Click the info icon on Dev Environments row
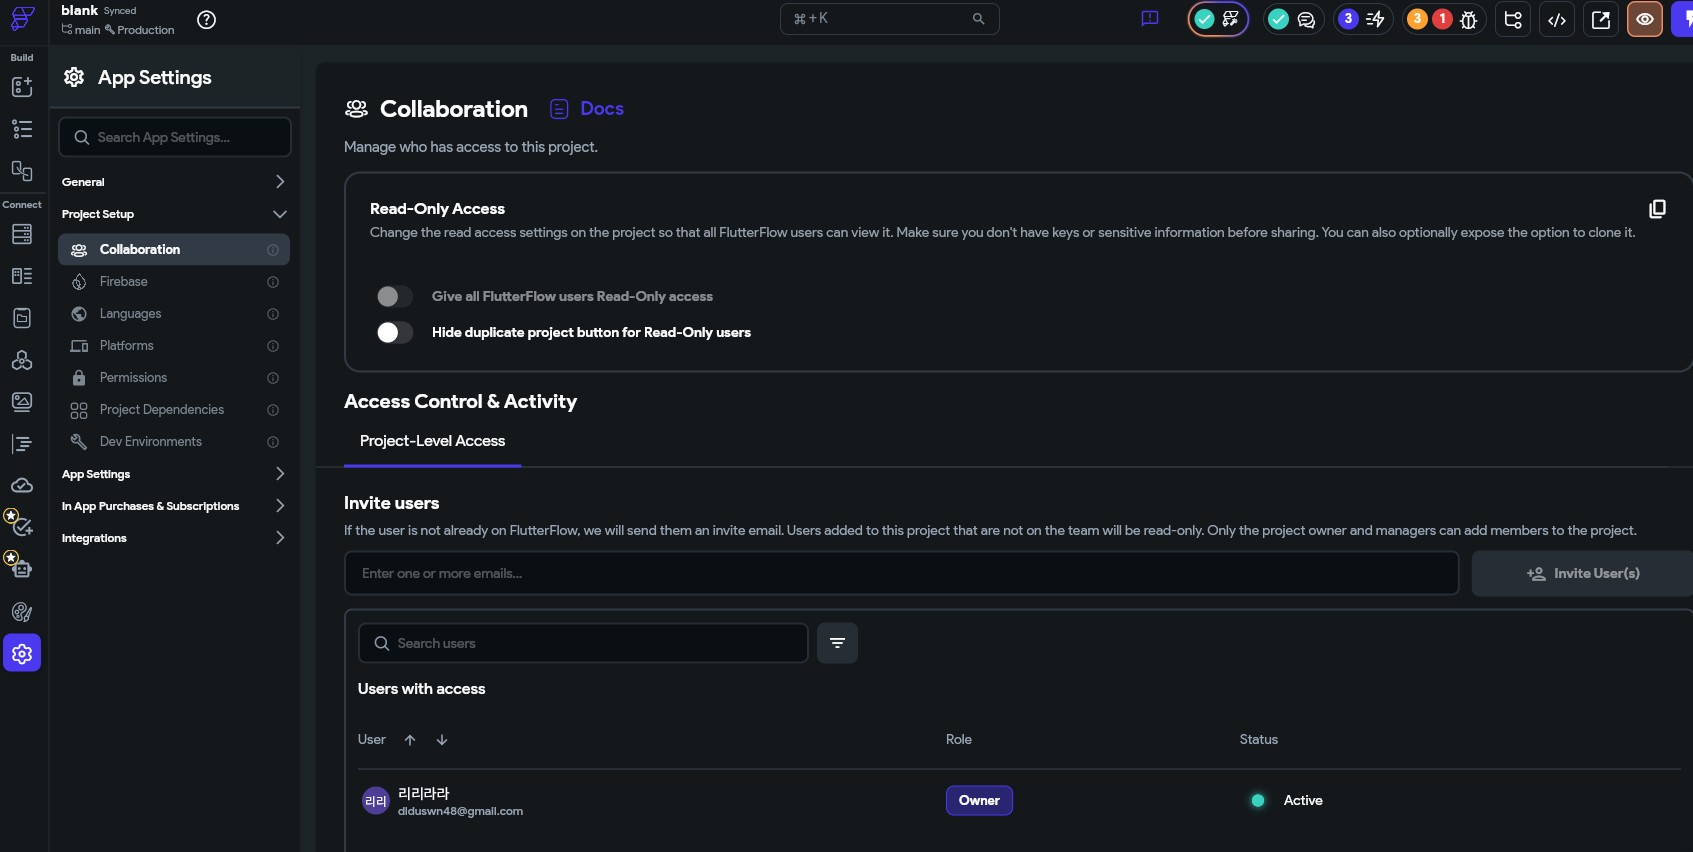Screen dimensions: 1693x852 click(x=273, y=442)
